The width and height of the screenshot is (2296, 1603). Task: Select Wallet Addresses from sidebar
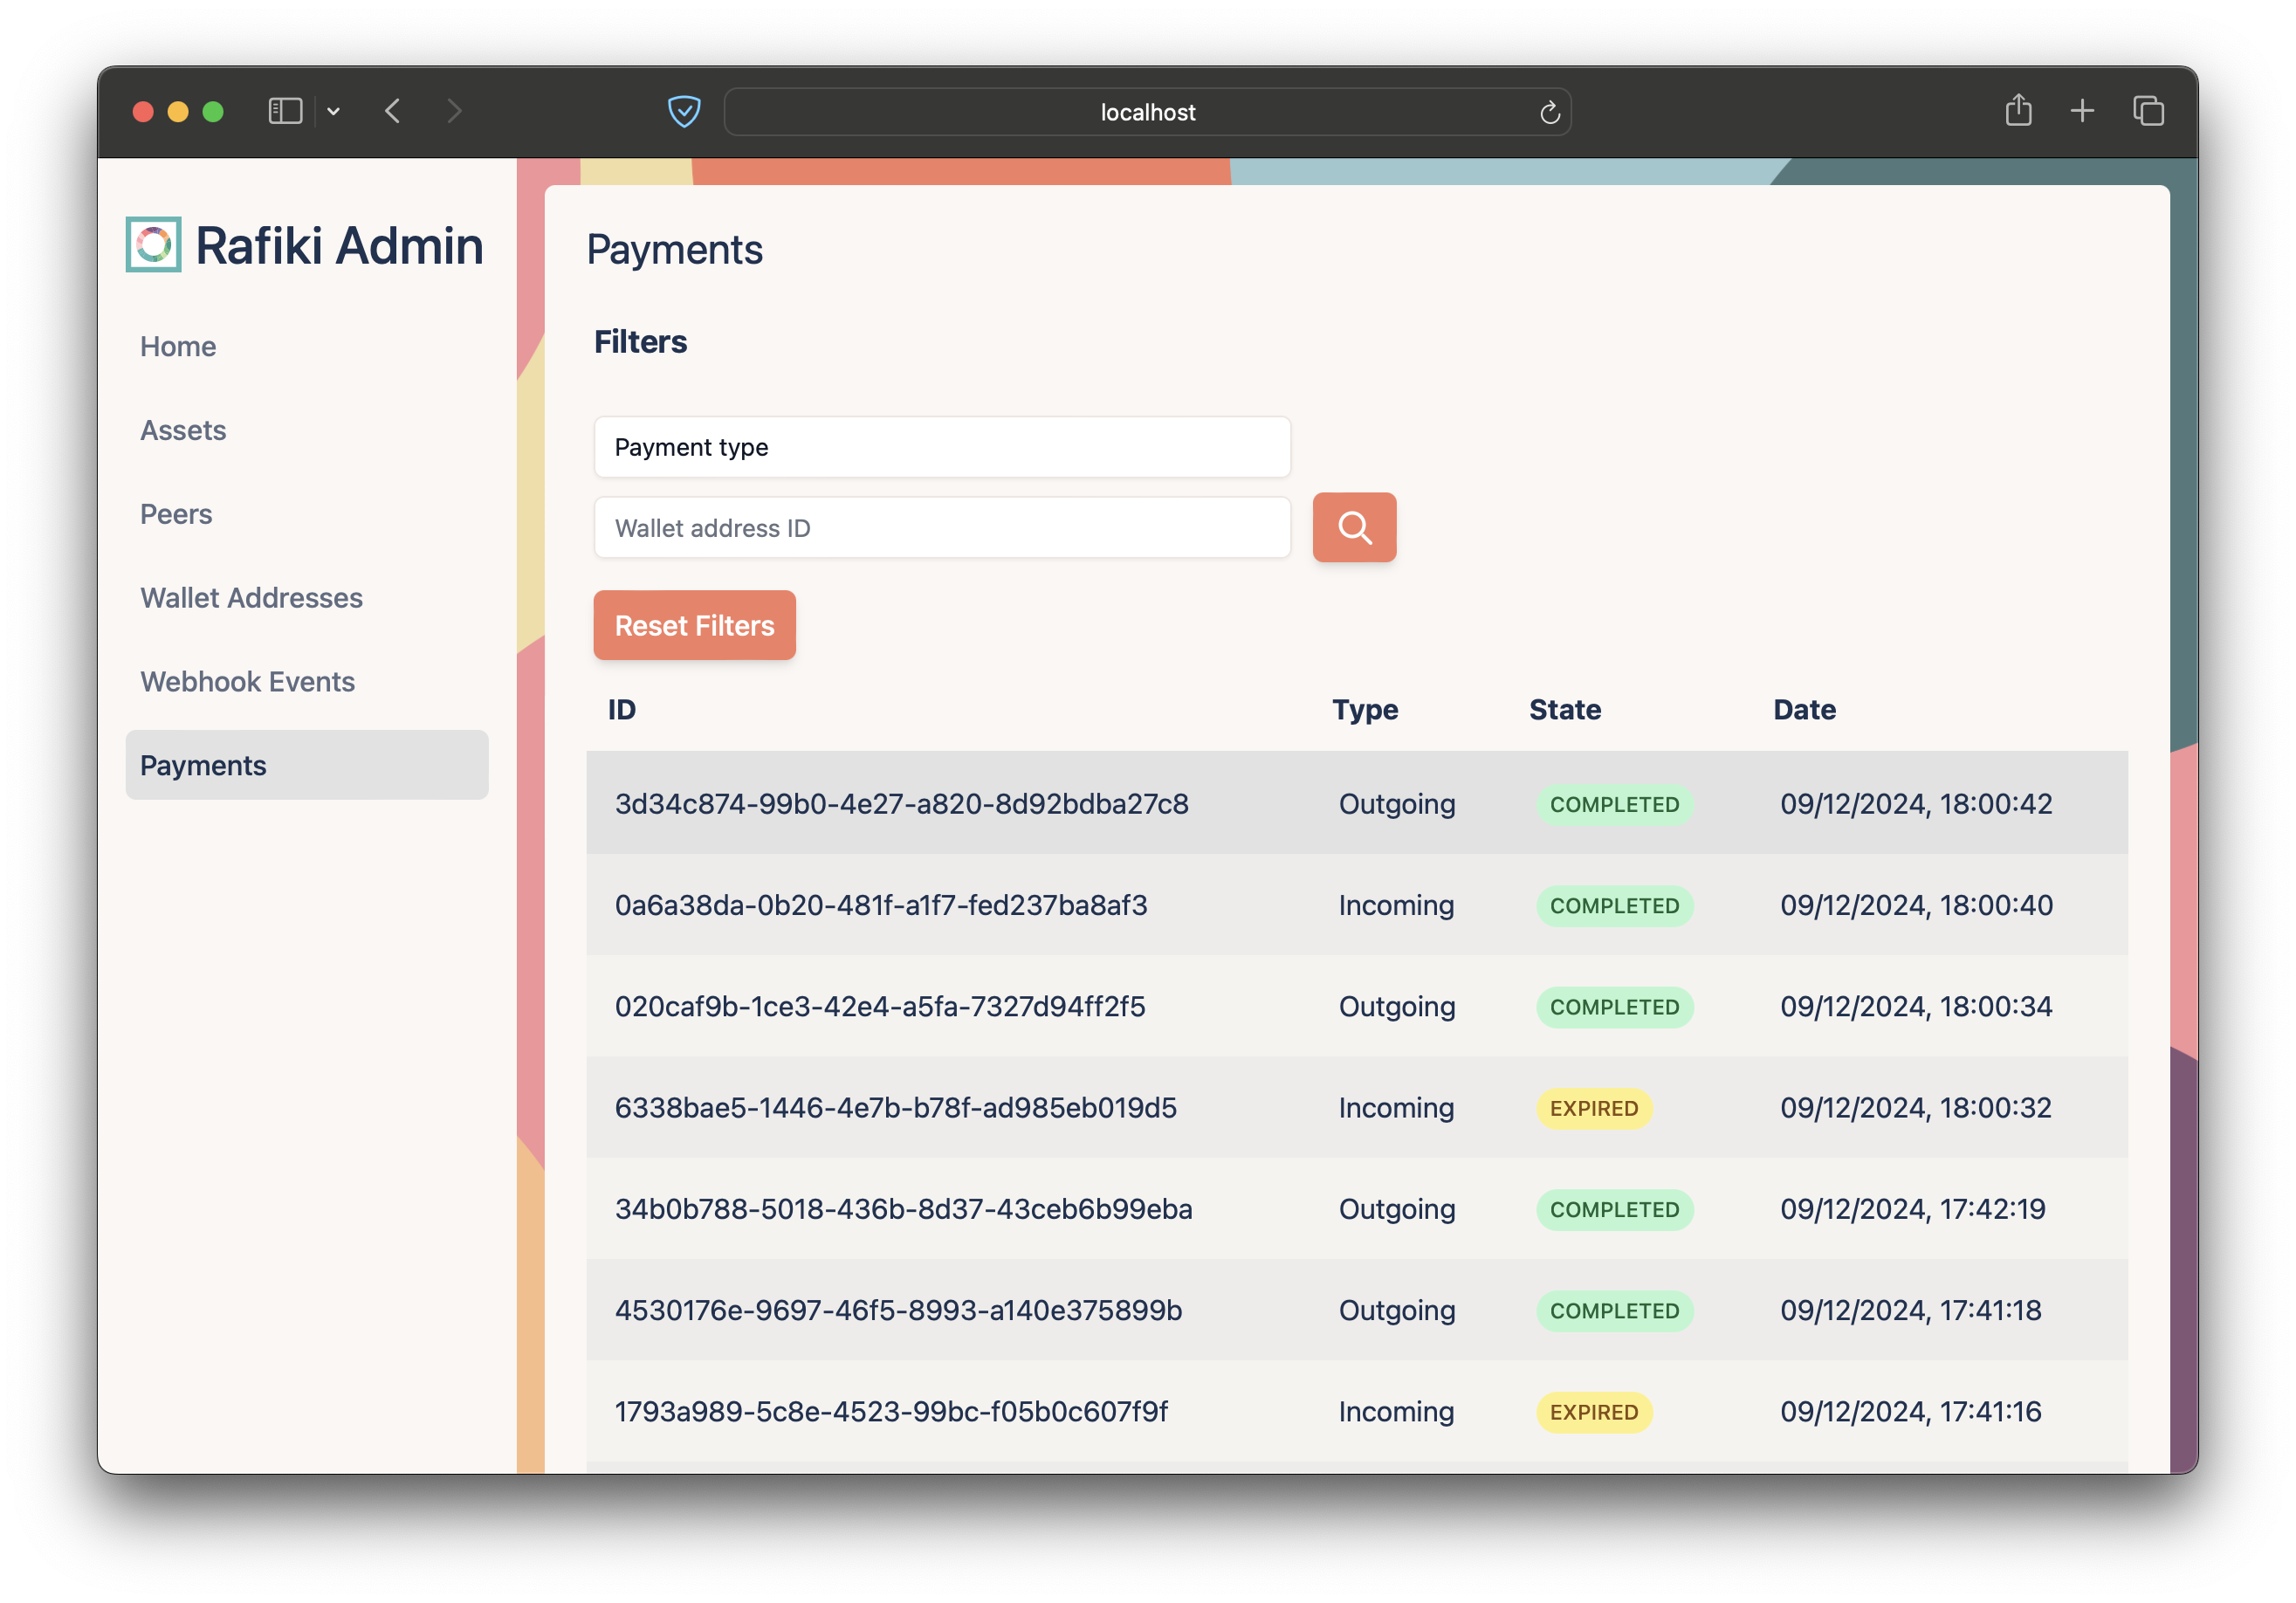251,597
